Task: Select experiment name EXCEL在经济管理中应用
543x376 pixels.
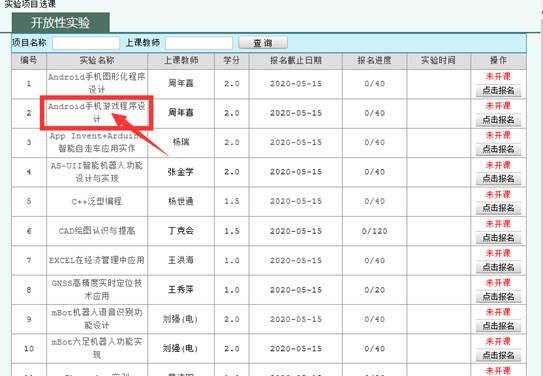Action: pos(97,260)
